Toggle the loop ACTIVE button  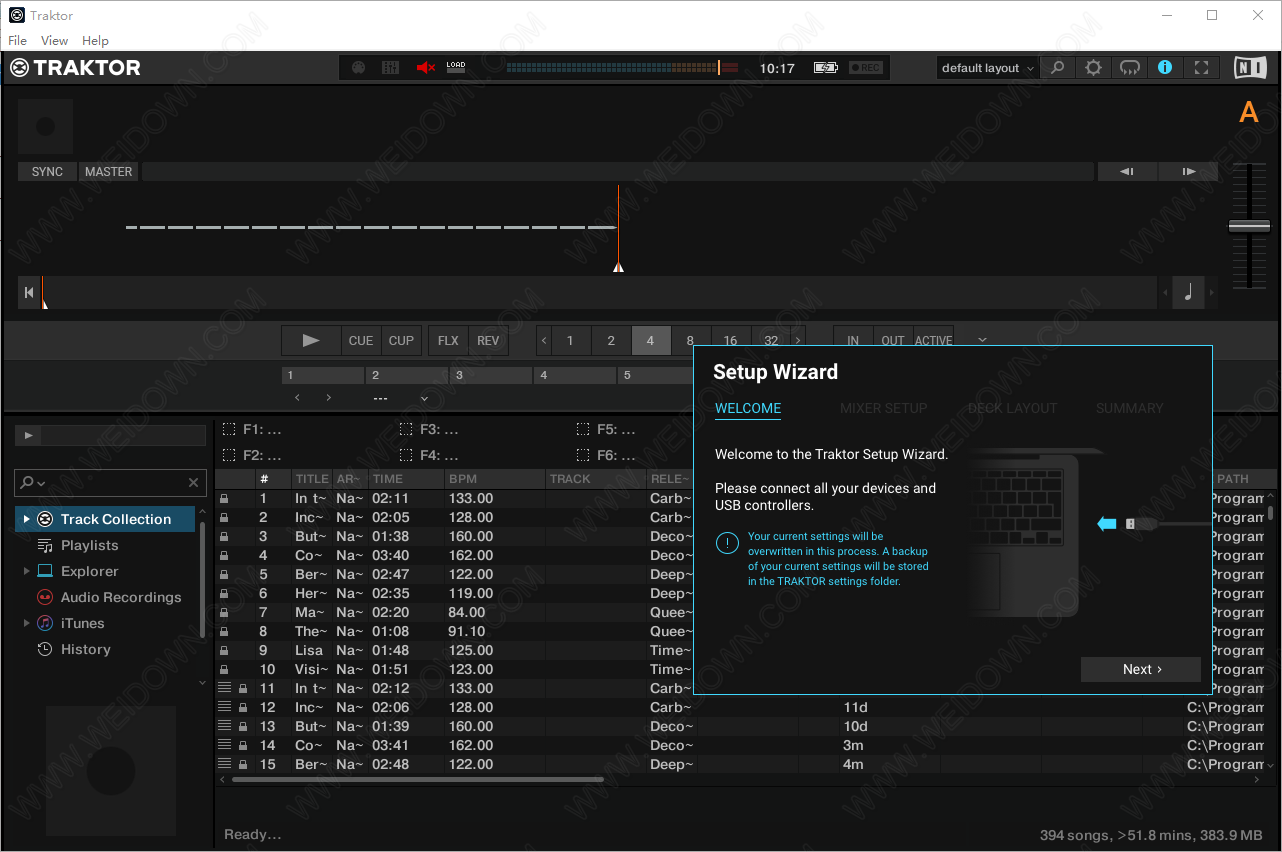pyautogui.click(x=933, y=341)
